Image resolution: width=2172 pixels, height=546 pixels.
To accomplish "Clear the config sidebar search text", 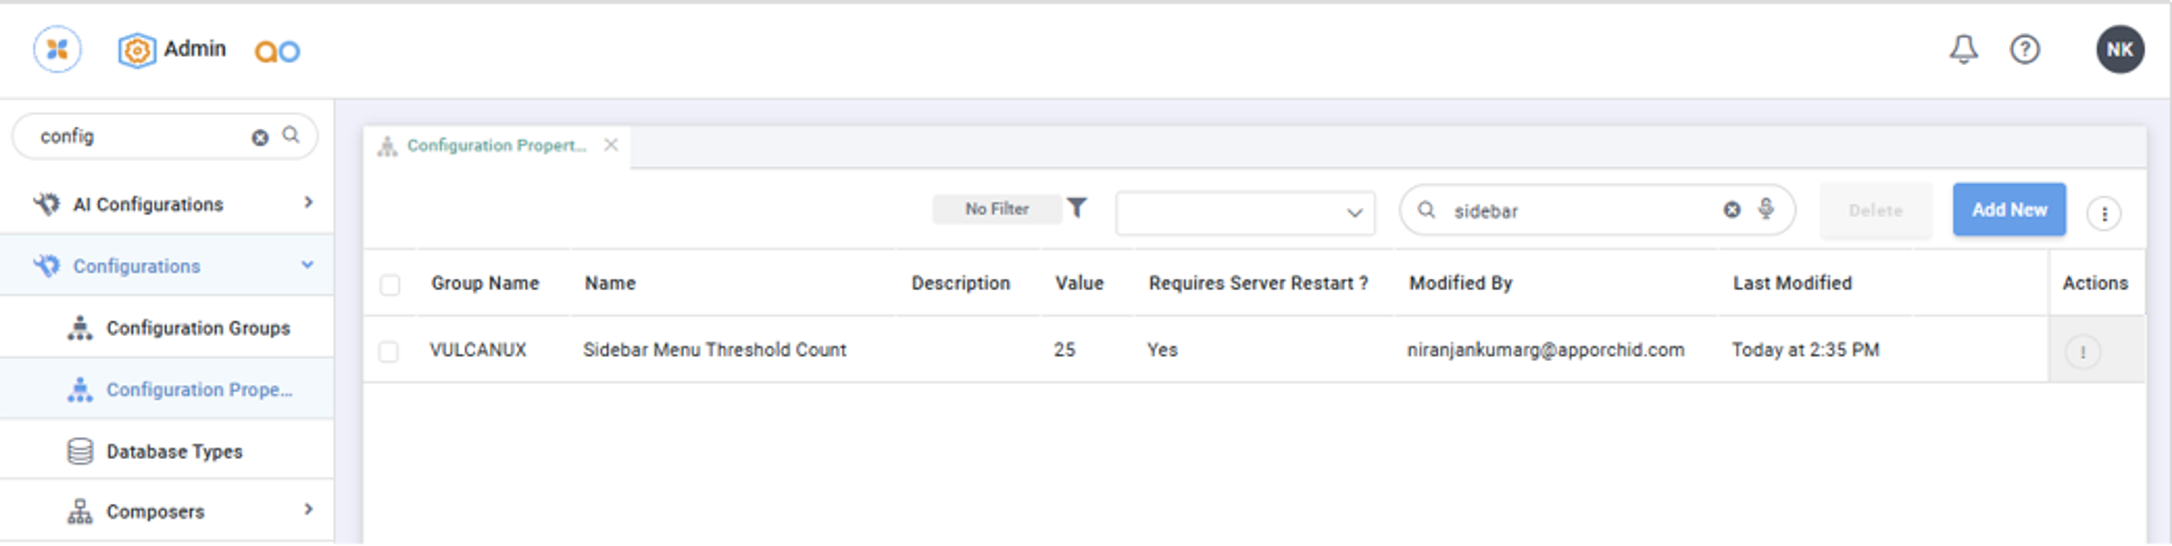I will [x=260, y=137].
